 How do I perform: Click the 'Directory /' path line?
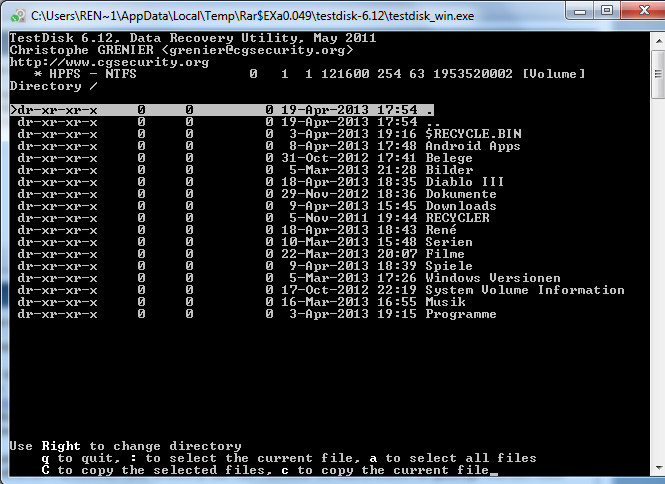[53, 86]
